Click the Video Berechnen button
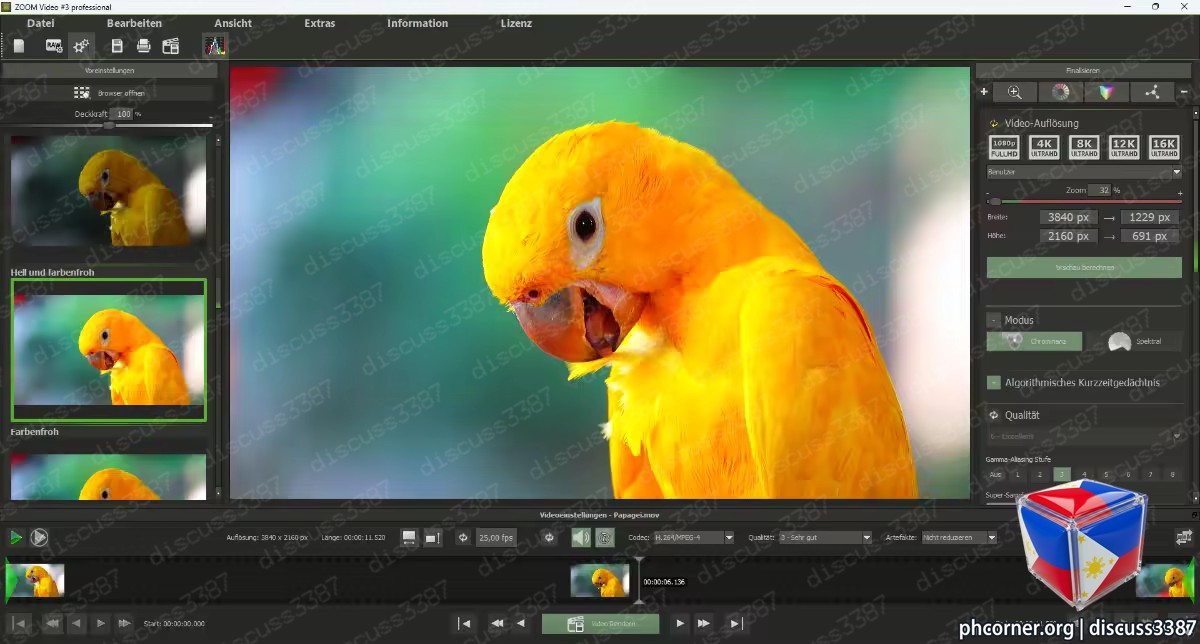Image resolution: width=1200 pixels, height=644 pixels. pos(601,624)
